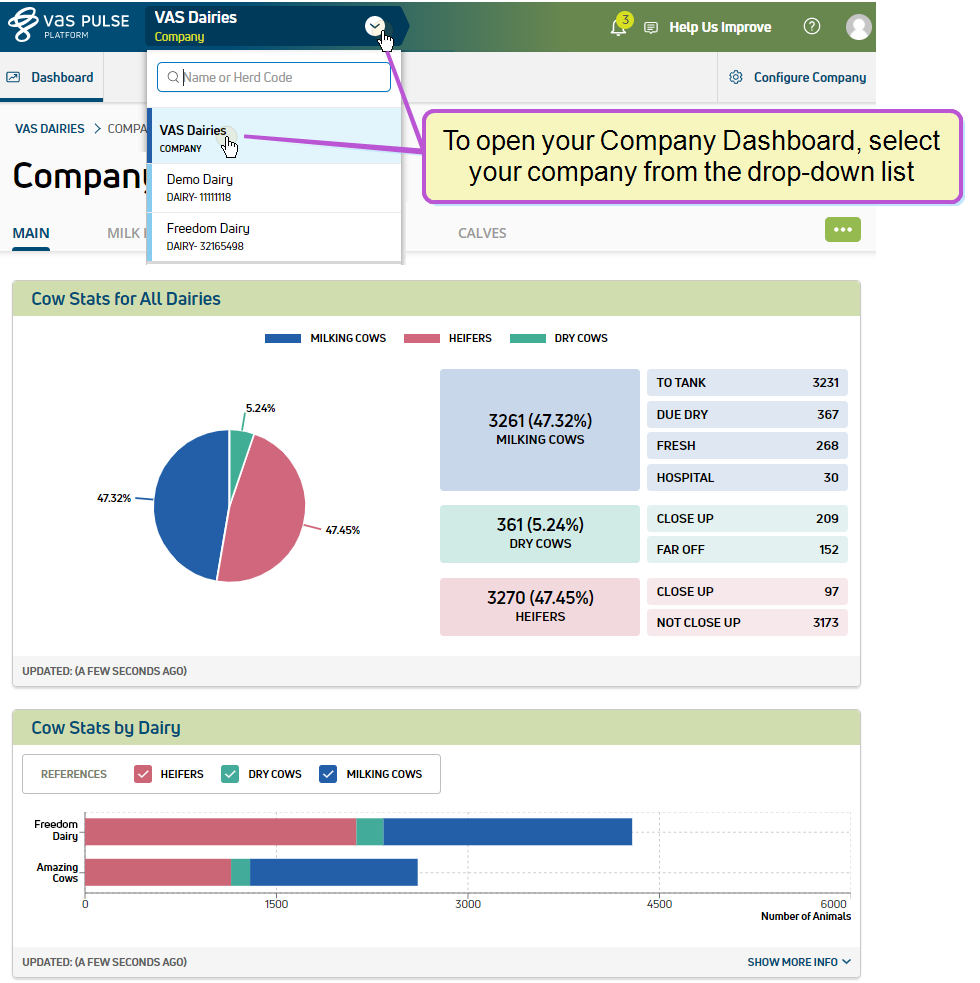Click the FRESH 268 row
The image size is (980, 983).
pyautogui.click(x=747, y=446)
